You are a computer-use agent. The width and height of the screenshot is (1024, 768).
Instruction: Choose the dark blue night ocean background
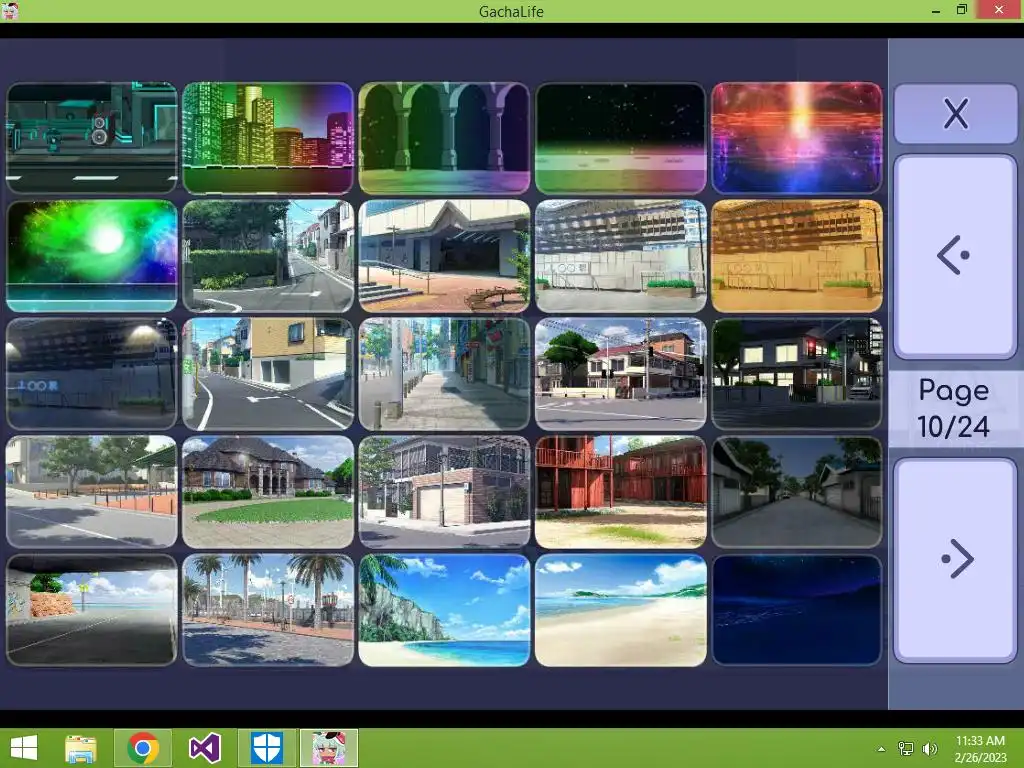coord(797,610)
